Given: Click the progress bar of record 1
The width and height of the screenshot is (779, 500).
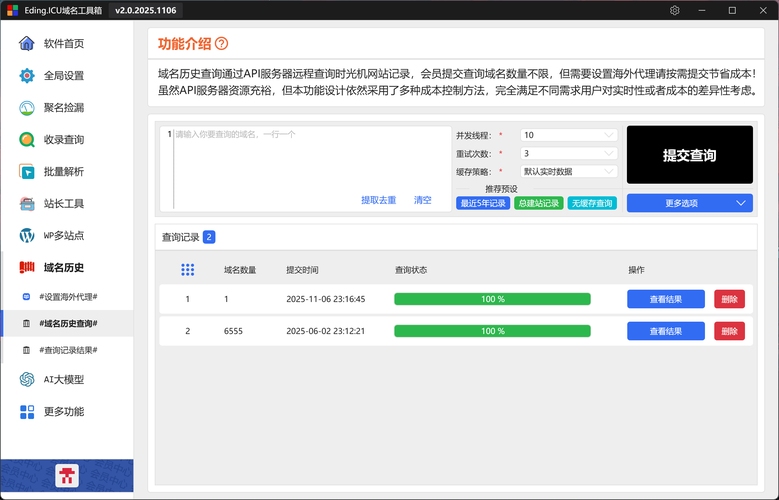Looking at the screenshot, I should [492, 299].
